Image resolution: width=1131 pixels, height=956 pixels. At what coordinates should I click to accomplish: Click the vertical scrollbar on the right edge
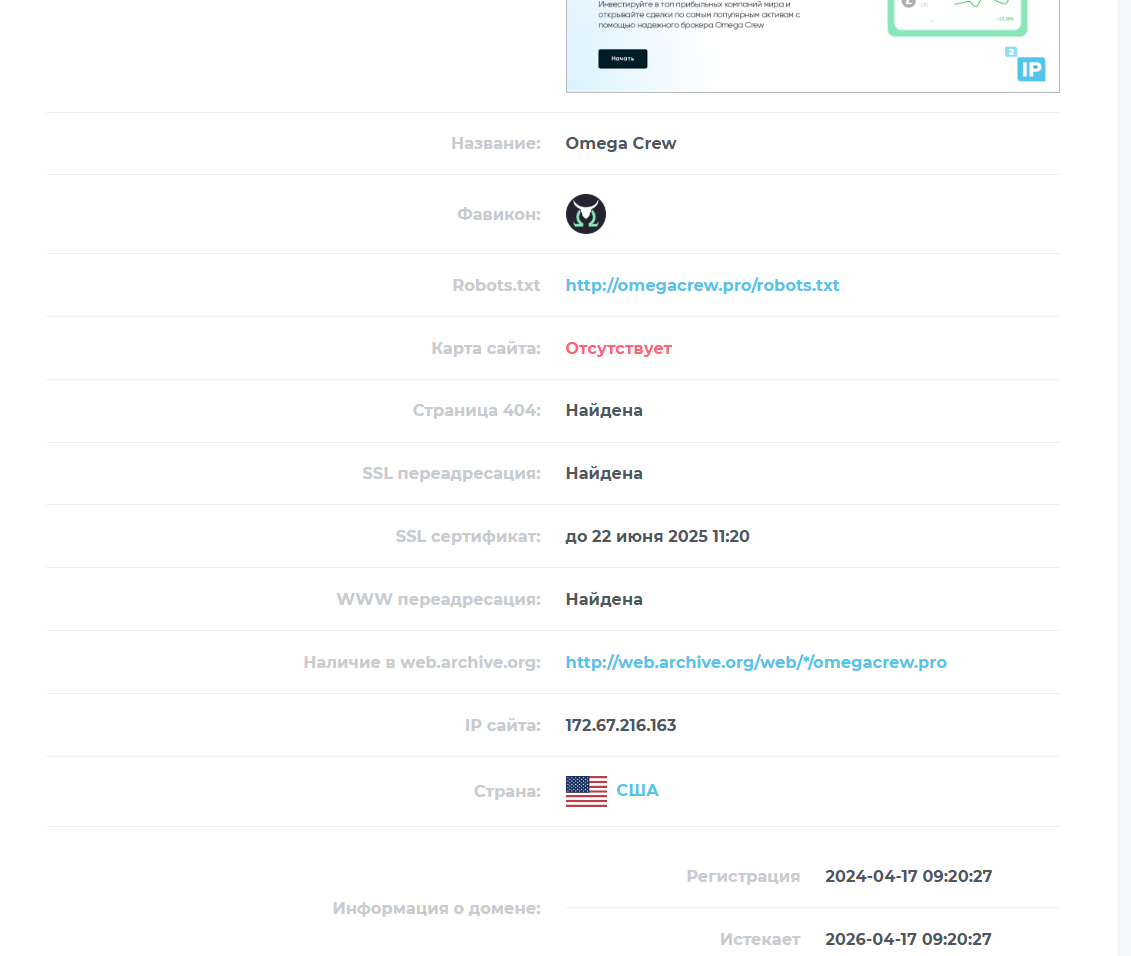coord(1125,478)
